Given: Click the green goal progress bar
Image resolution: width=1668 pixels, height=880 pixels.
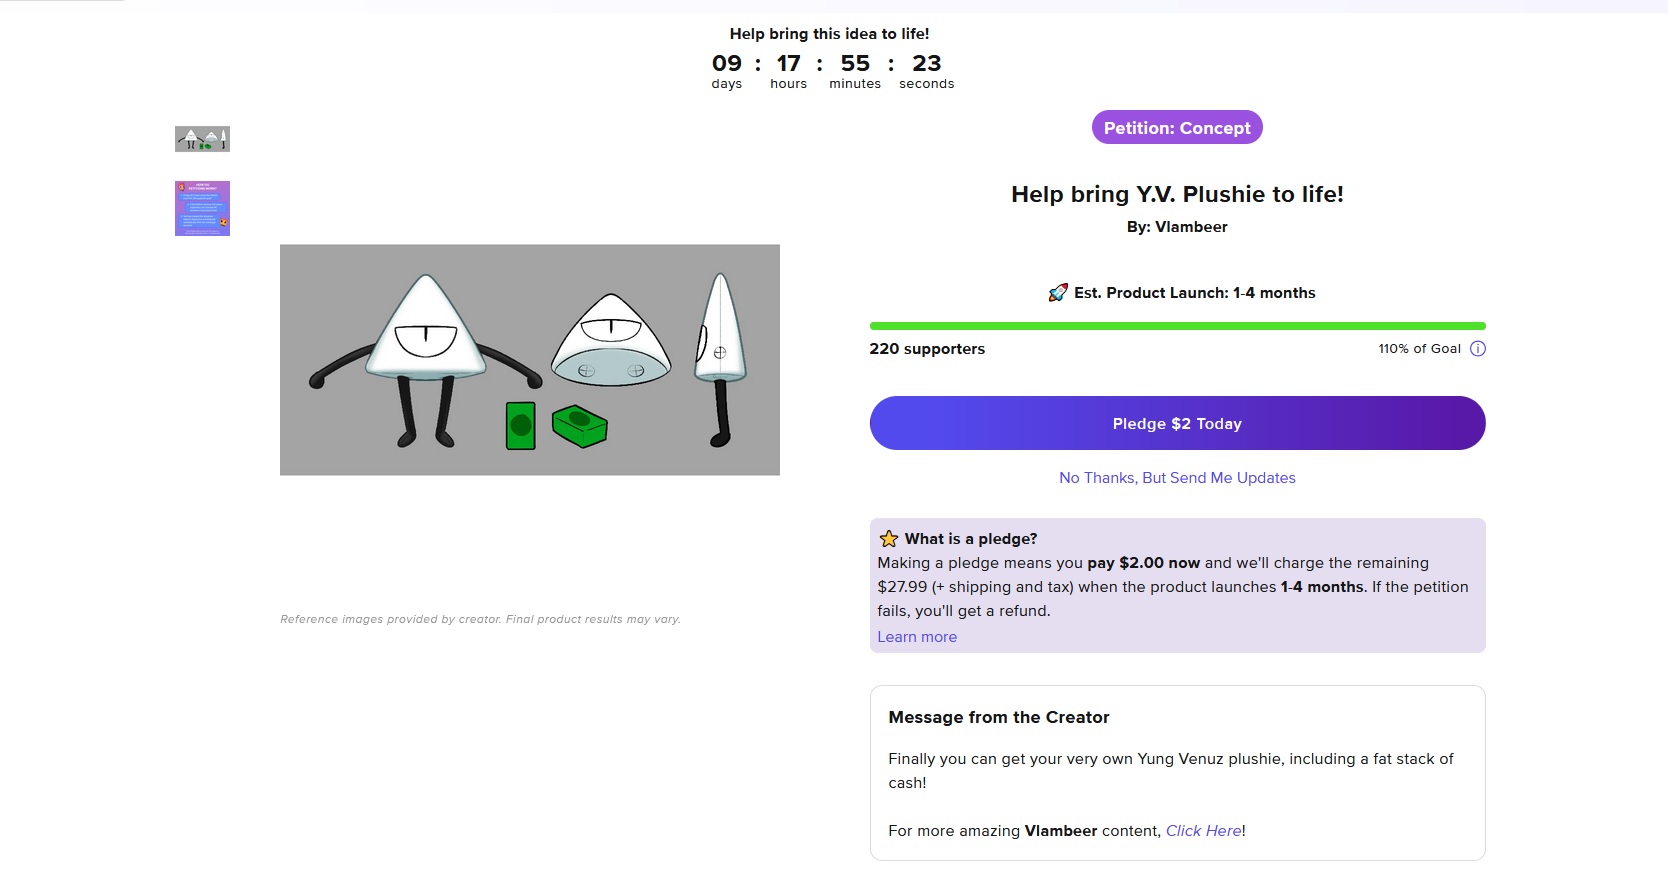Looking at the screenshot, I should click(x=1177, y=326).
